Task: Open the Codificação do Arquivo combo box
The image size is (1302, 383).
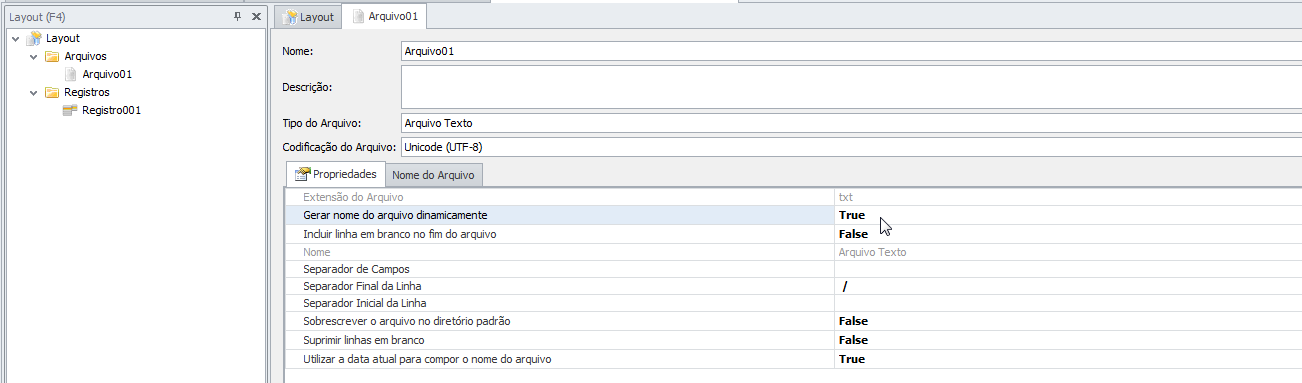Action: pyautogui.click(x=850, y=147)
